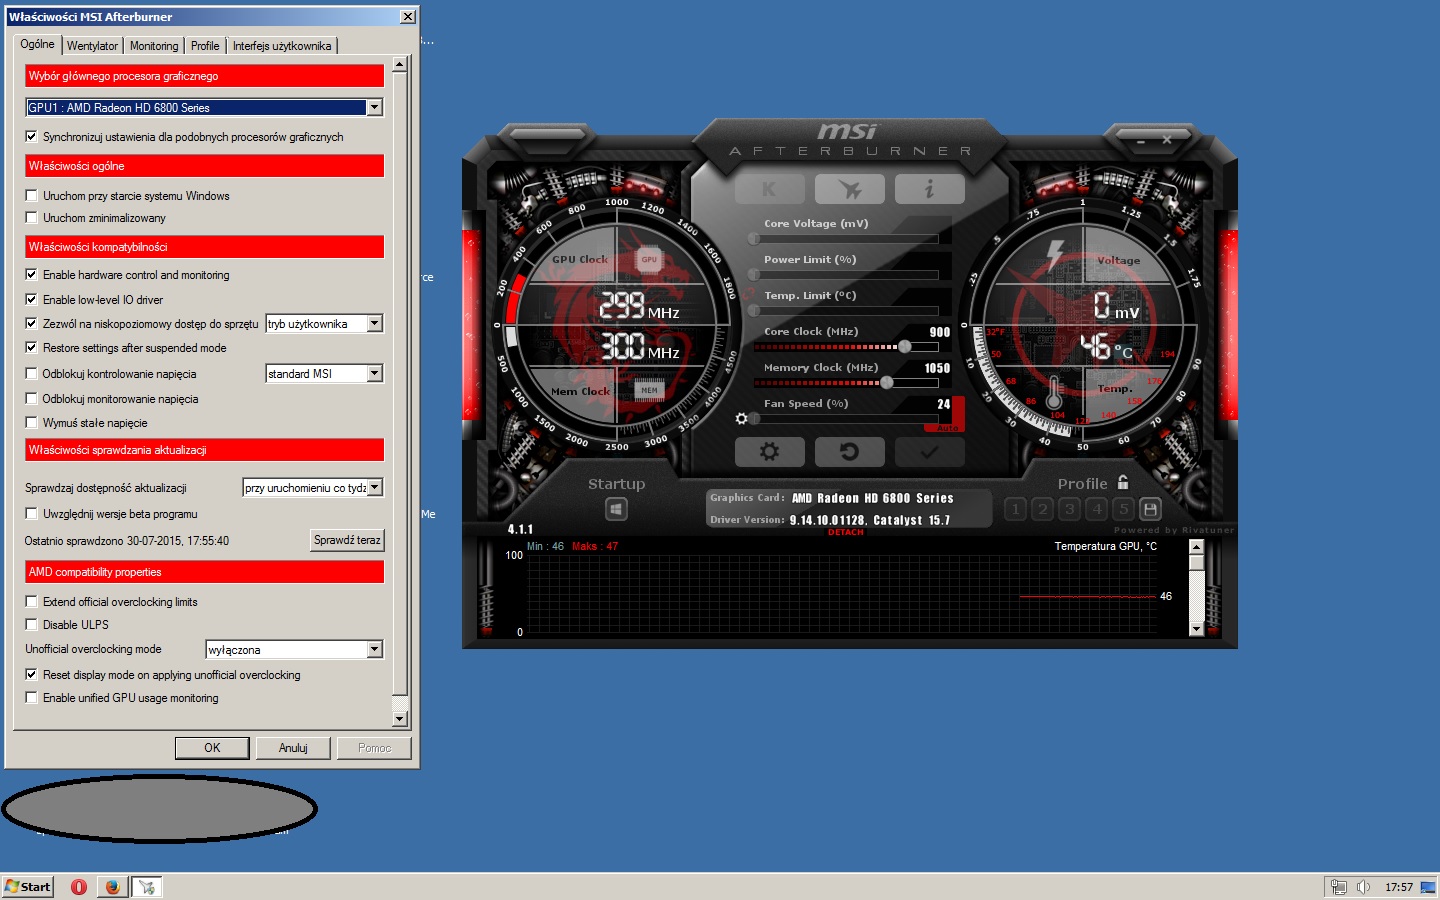The width and height of the screenshot is (1440, 900).
Task: Click the taskbar clock showing 17:57
Action: click(x=1399, y=887)
